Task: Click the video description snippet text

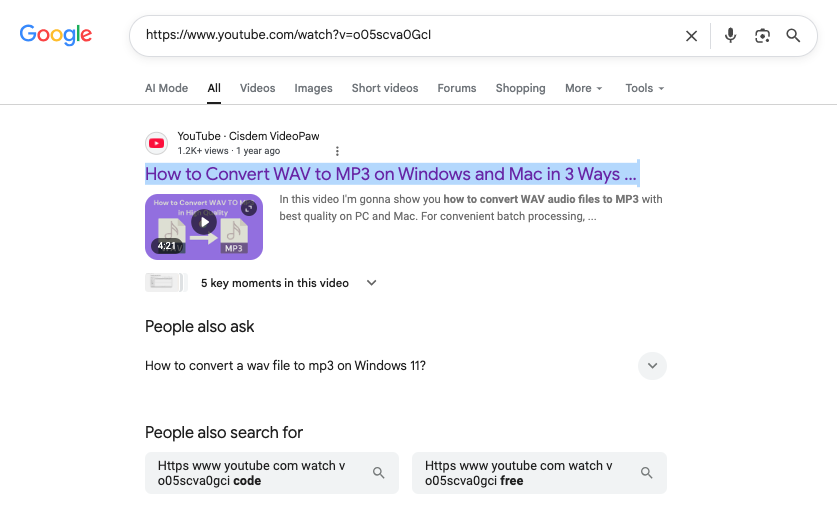Action: click(x=471, y=208)
